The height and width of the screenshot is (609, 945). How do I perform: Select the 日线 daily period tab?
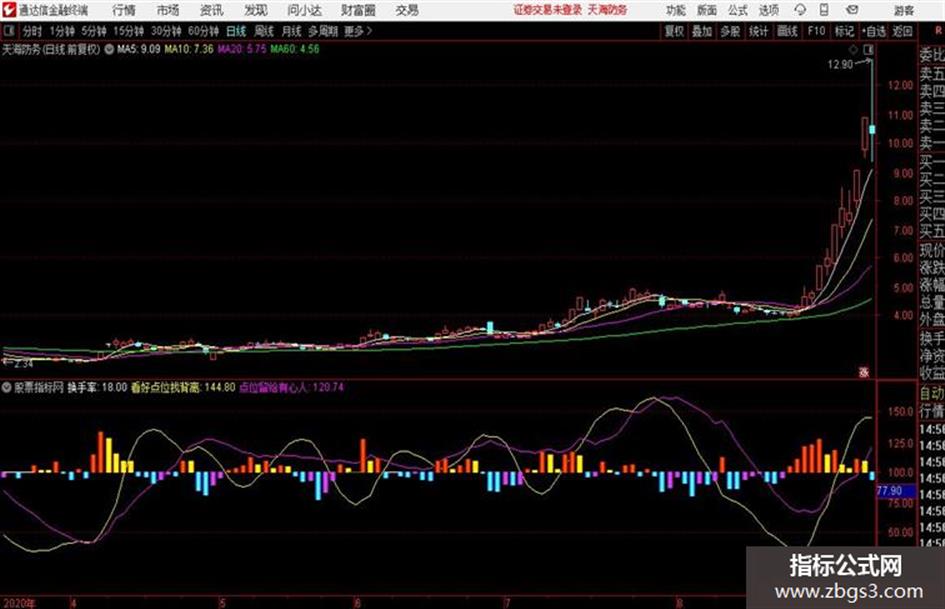pos(236,31)
